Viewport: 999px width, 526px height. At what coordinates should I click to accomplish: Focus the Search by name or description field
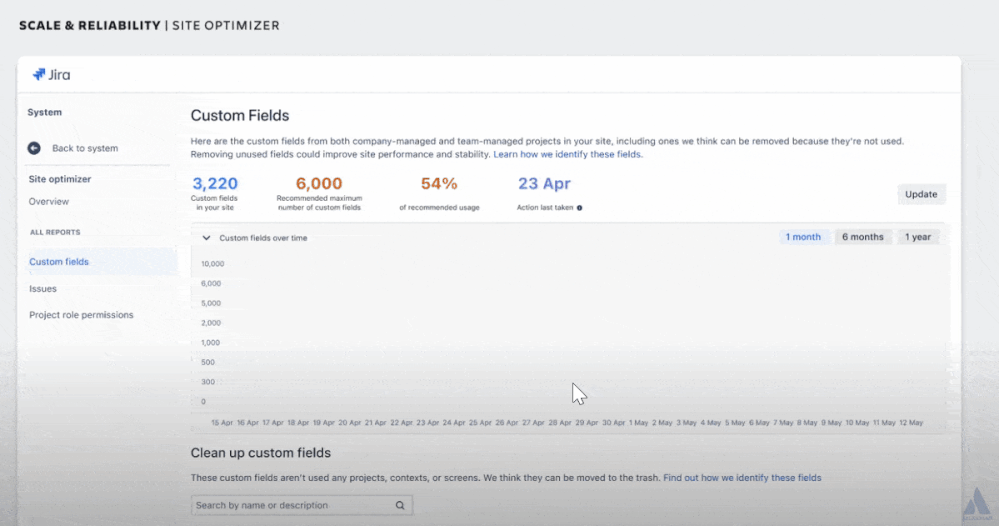pyautogui.click(x=301, y=505)
